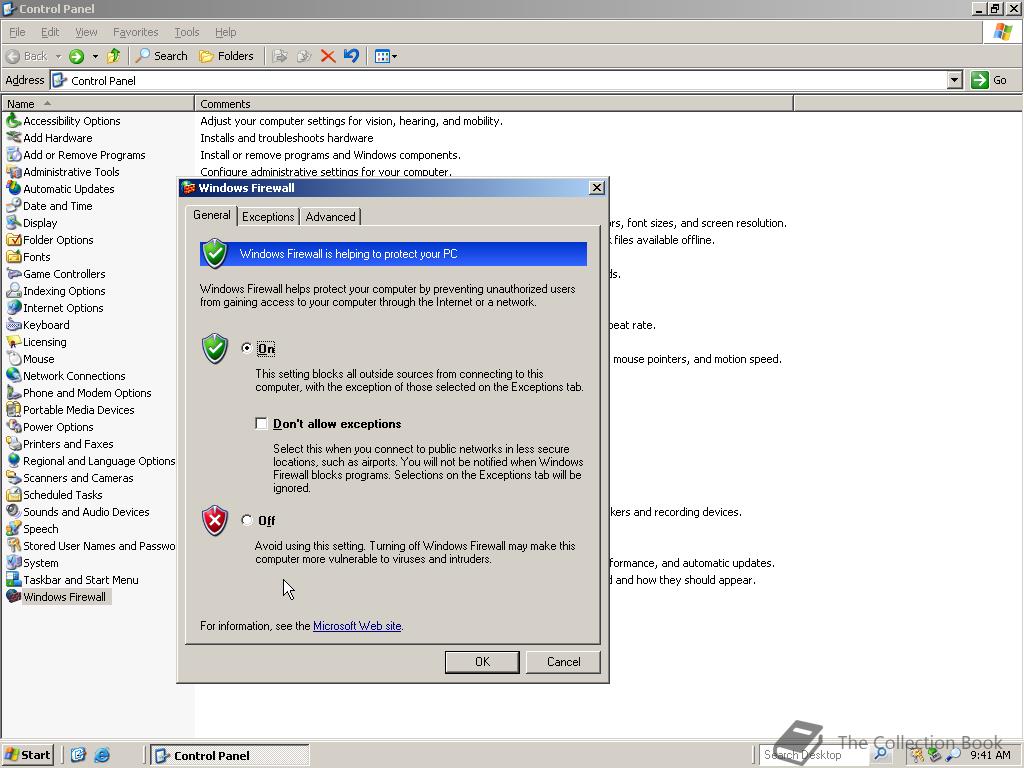Select the Off firewall radio button
This screenshot has height=768, width=1024.
[x=246, y=520]
